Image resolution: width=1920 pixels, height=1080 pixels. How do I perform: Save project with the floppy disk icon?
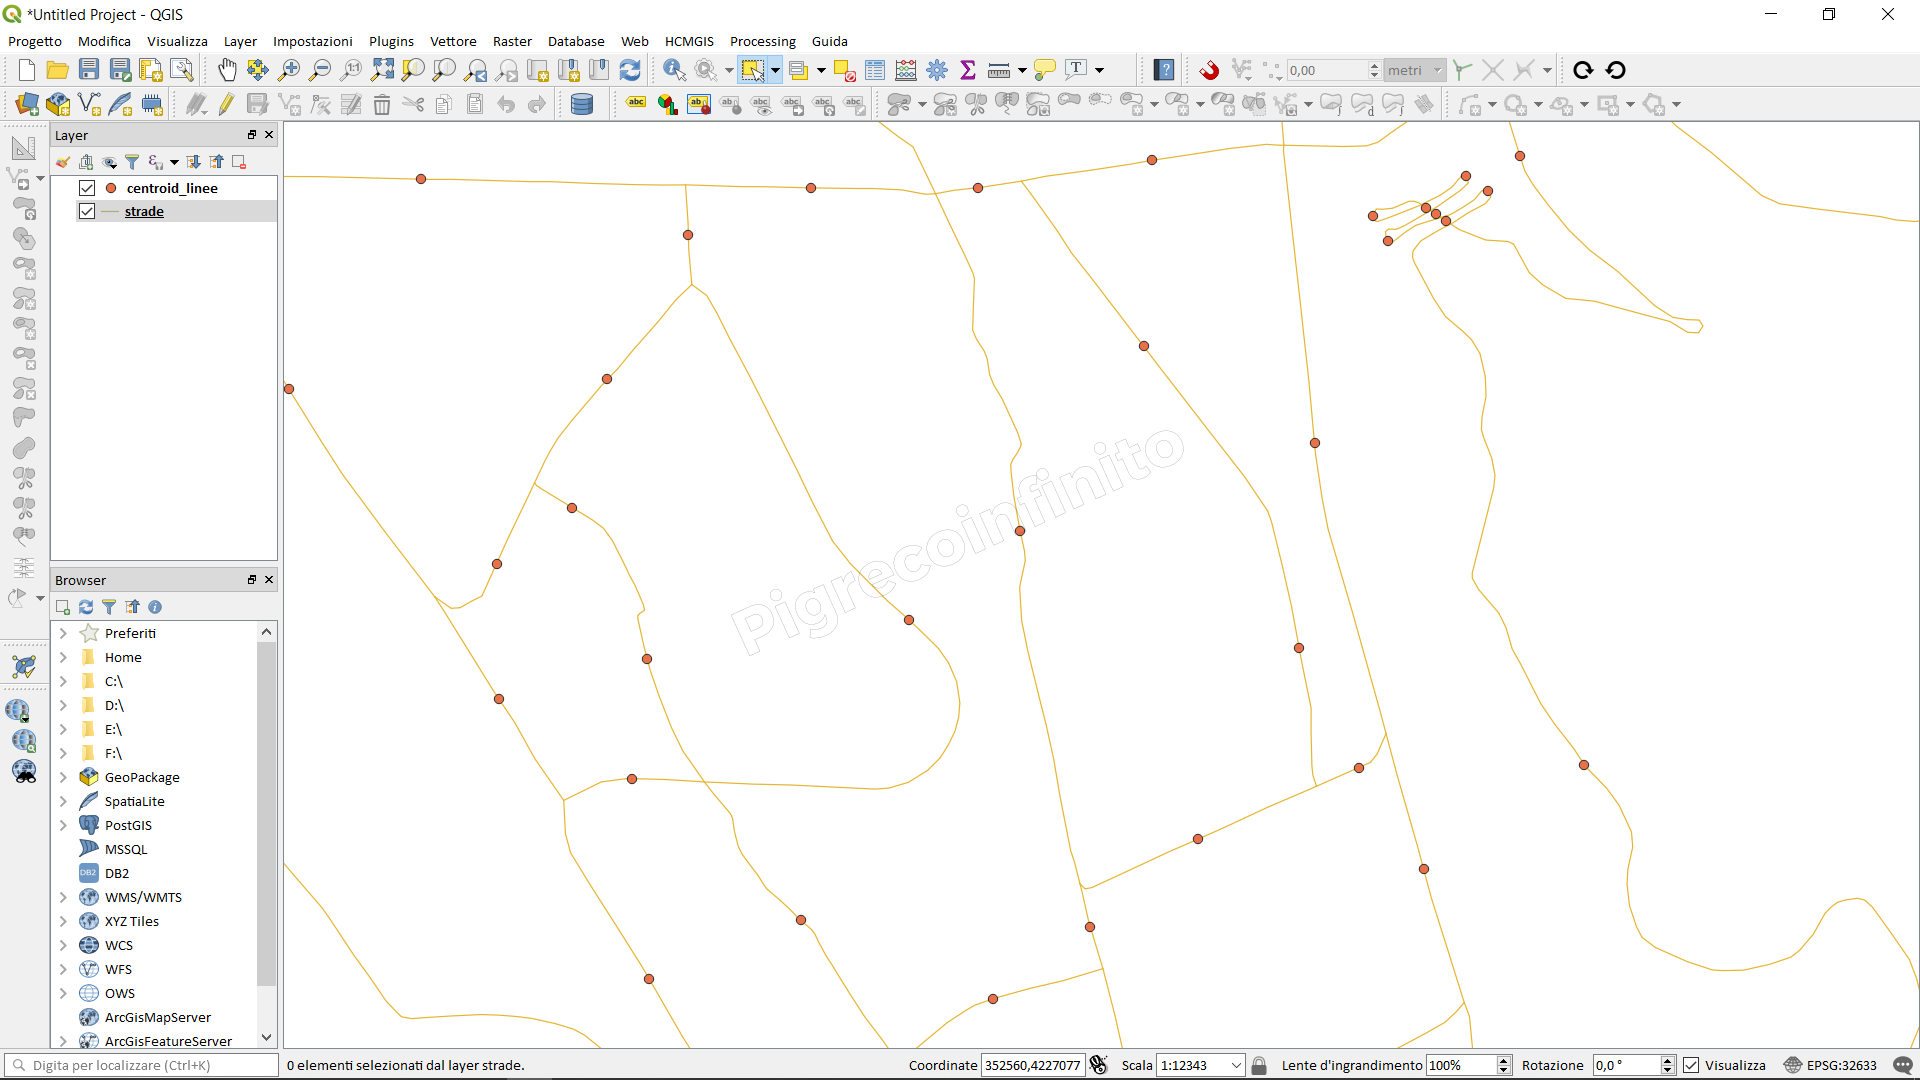[x=89, y=70]
